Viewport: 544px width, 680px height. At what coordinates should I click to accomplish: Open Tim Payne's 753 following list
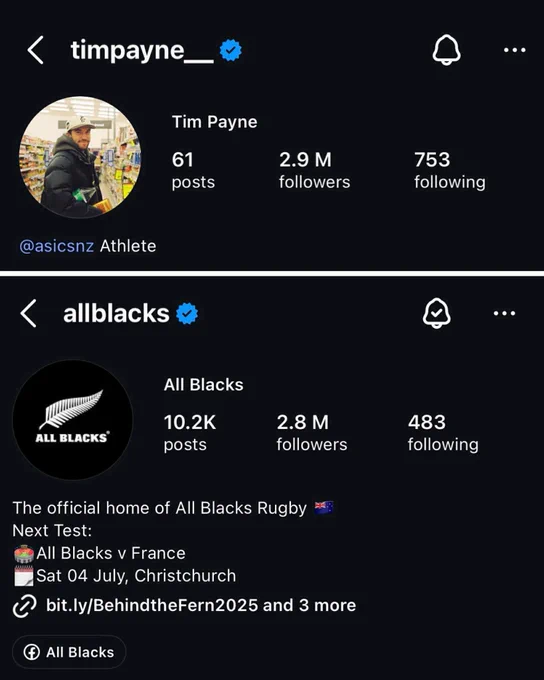(450, 170)
